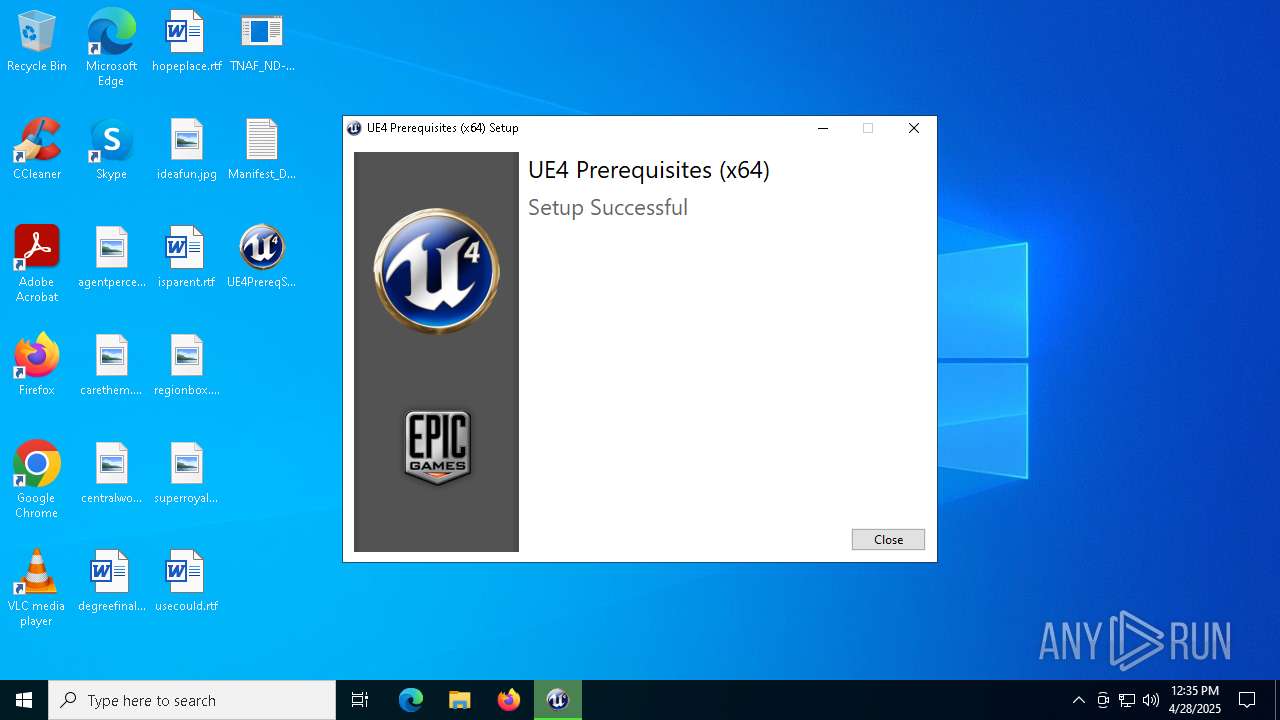
Task: Select hopeplace.rtf file on desktop
Action: coord(186,42)
